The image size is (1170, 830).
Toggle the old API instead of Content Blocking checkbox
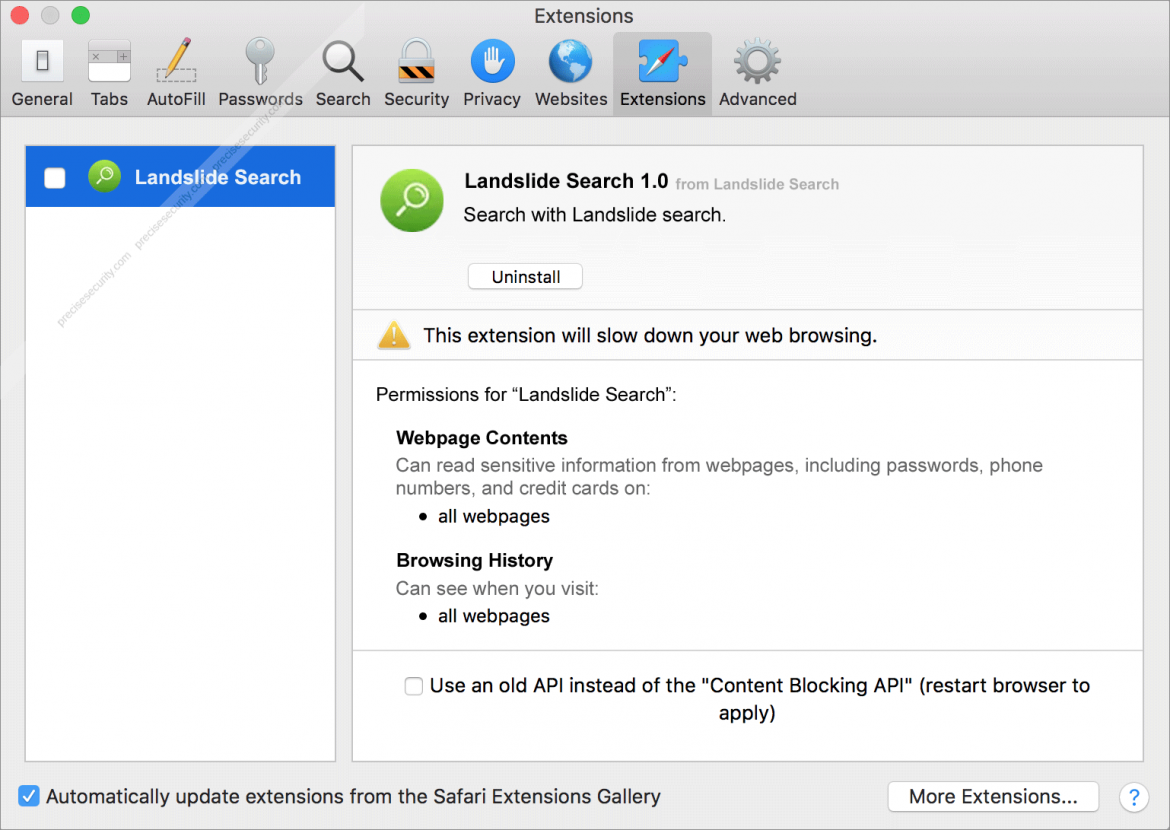[413, 686]
